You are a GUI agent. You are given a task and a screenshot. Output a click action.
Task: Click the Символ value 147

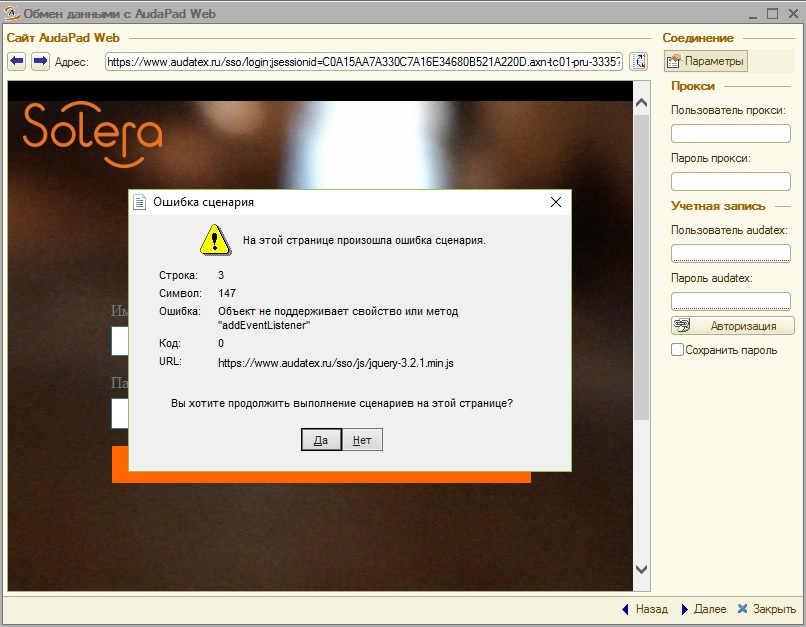click(x=227, y=293)
